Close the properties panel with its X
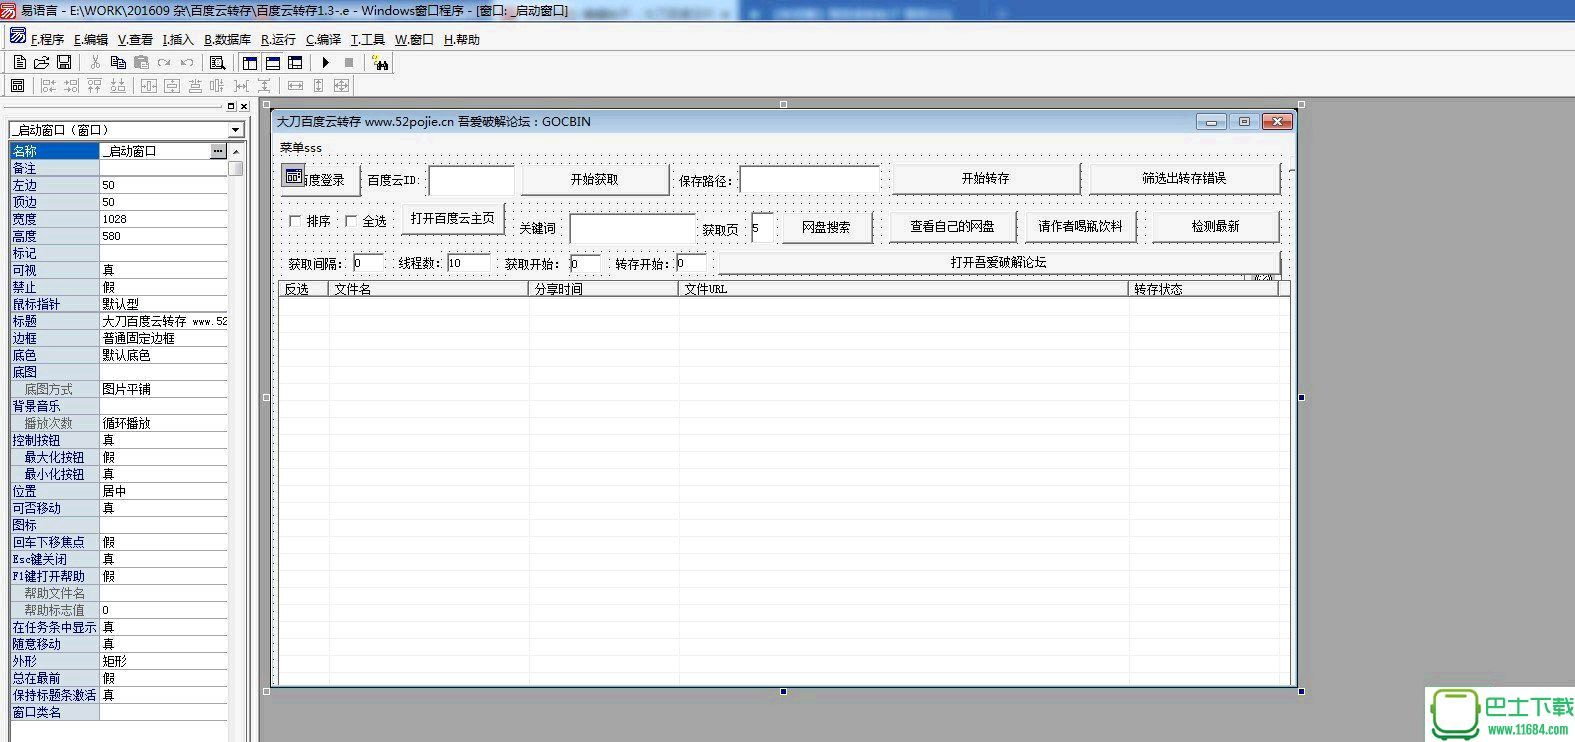The height and width of the screenshot is (742, 1575). pyautogui.click(x=244, y=106)
